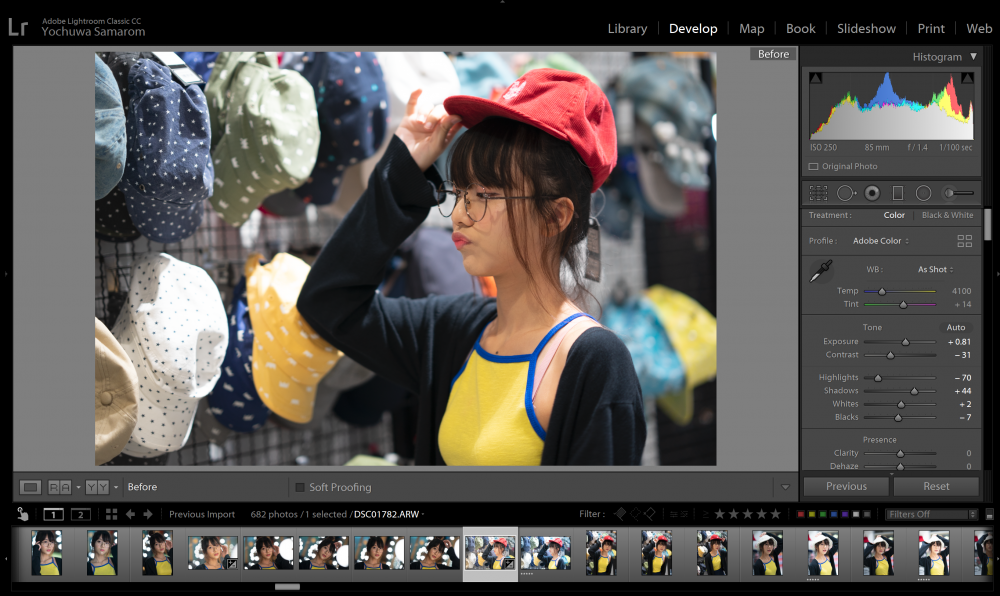Select the Red Eye Correction tool

point(872,193)
